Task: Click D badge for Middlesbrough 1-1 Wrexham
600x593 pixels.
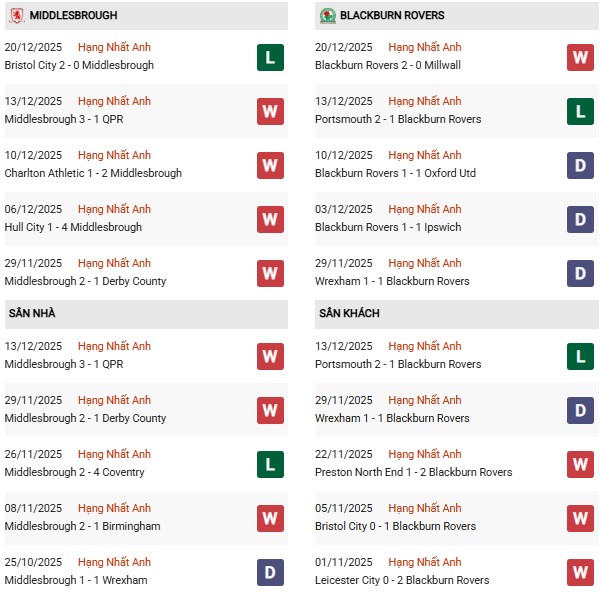Action: [x=270, y=572]
